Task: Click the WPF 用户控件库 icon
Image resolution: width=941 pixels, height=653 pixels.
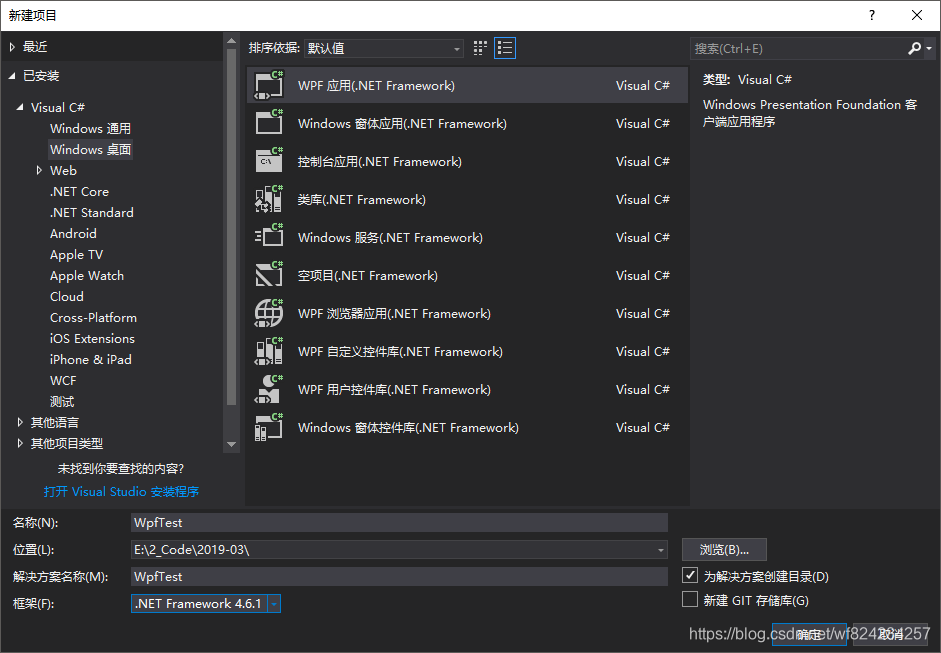Action: point(269,389)
